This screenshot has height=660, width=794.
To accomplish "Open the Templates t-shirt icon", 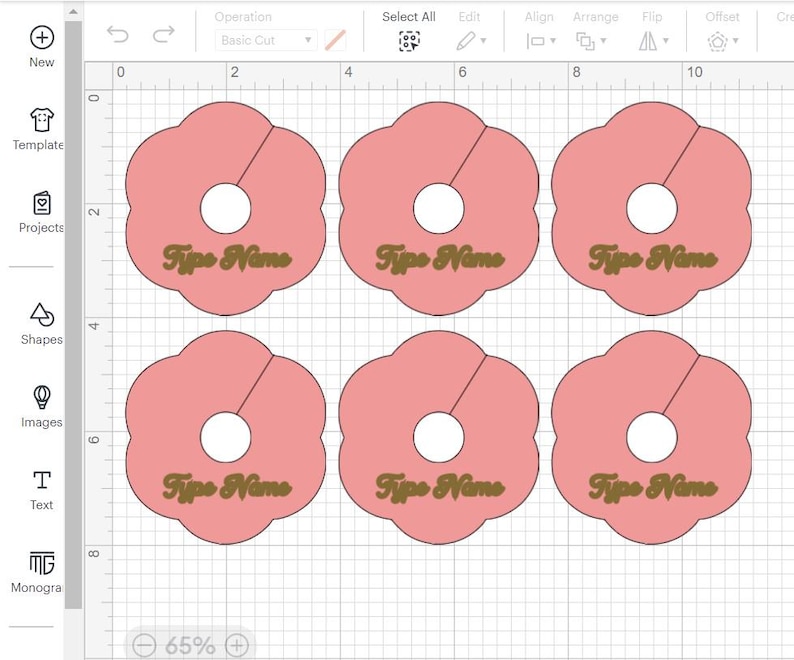I will tap(42, 120).
